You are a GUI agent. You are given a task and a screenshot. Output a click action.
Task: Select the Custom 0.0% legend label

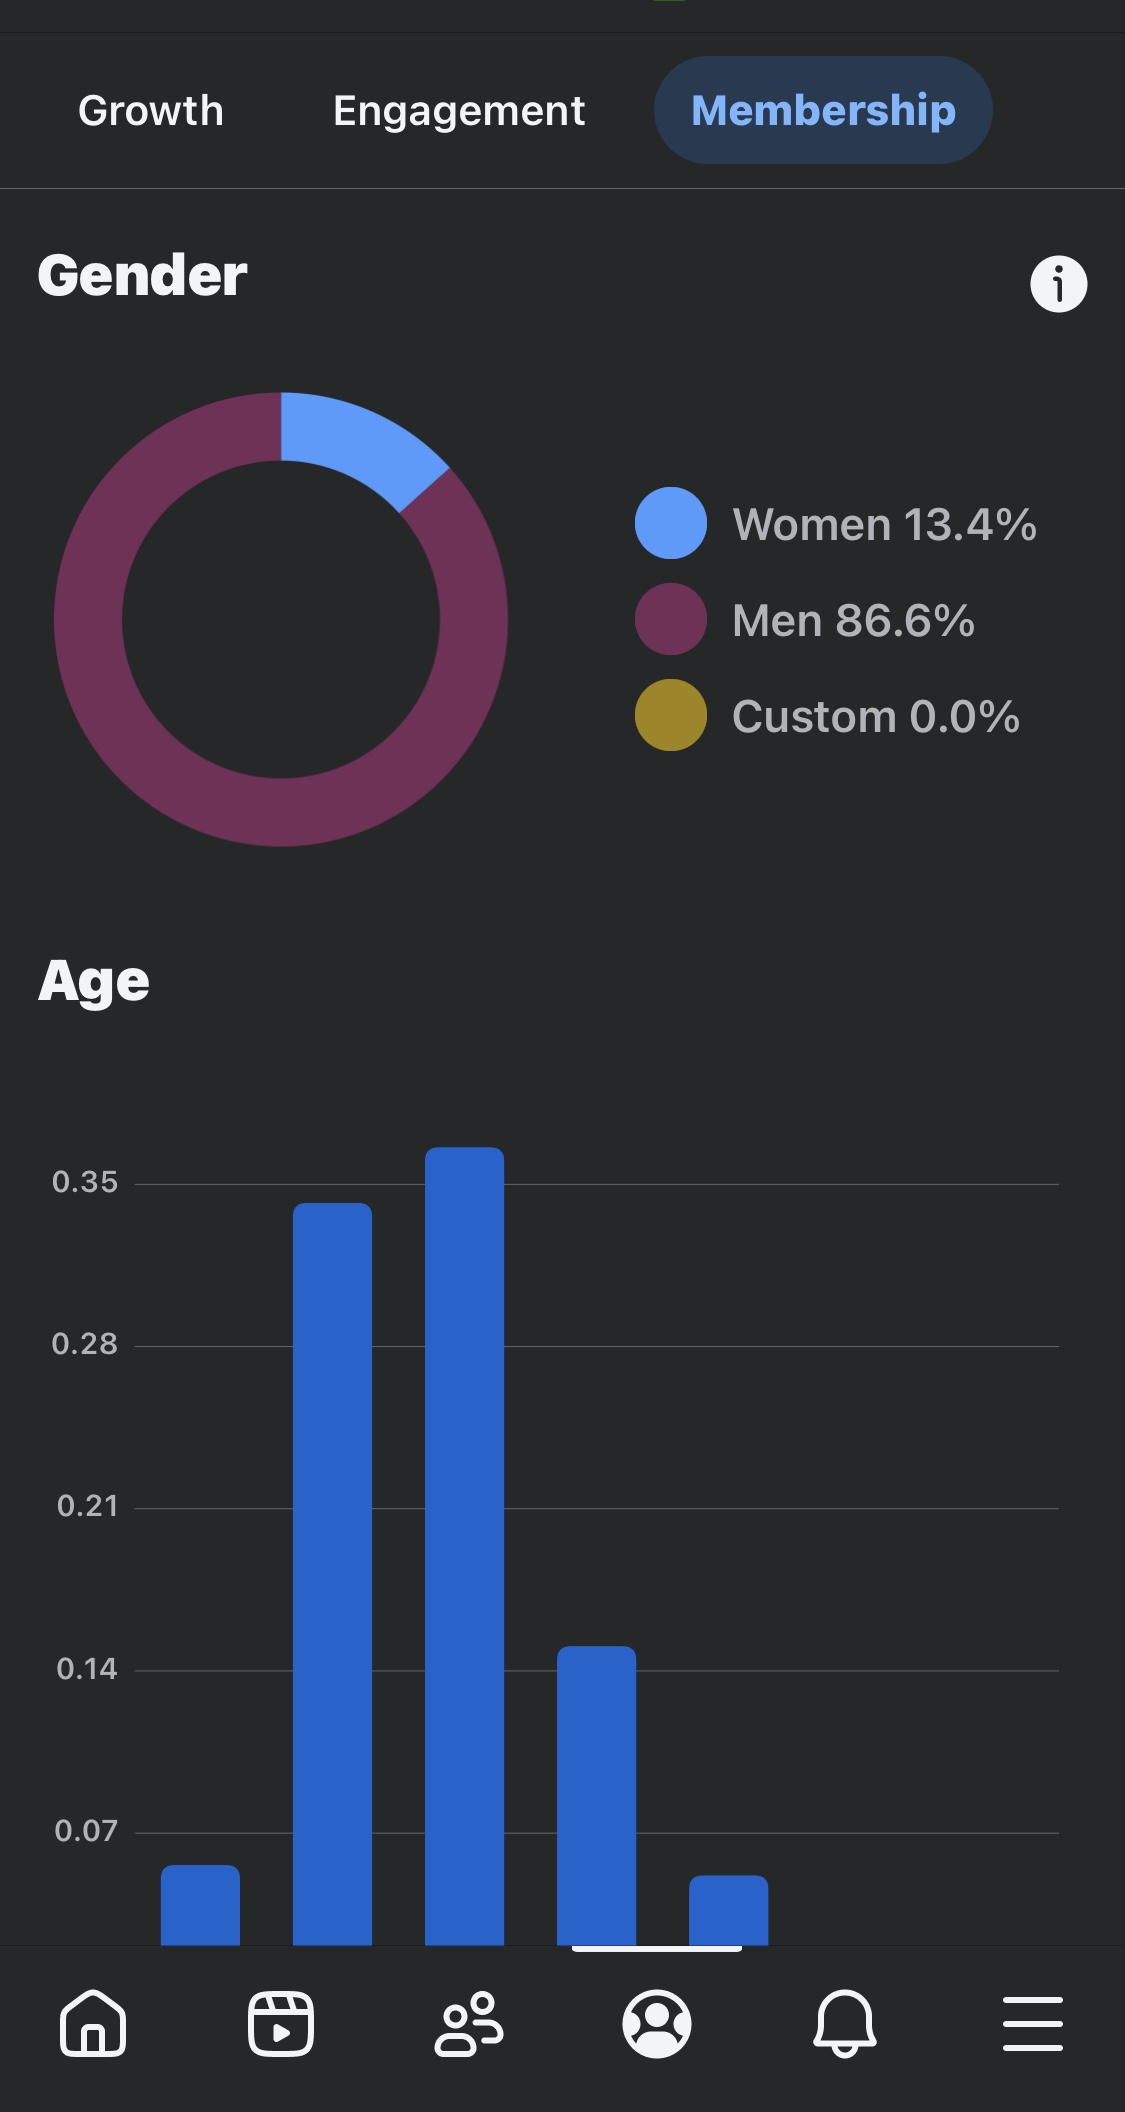tap(876, 716)
